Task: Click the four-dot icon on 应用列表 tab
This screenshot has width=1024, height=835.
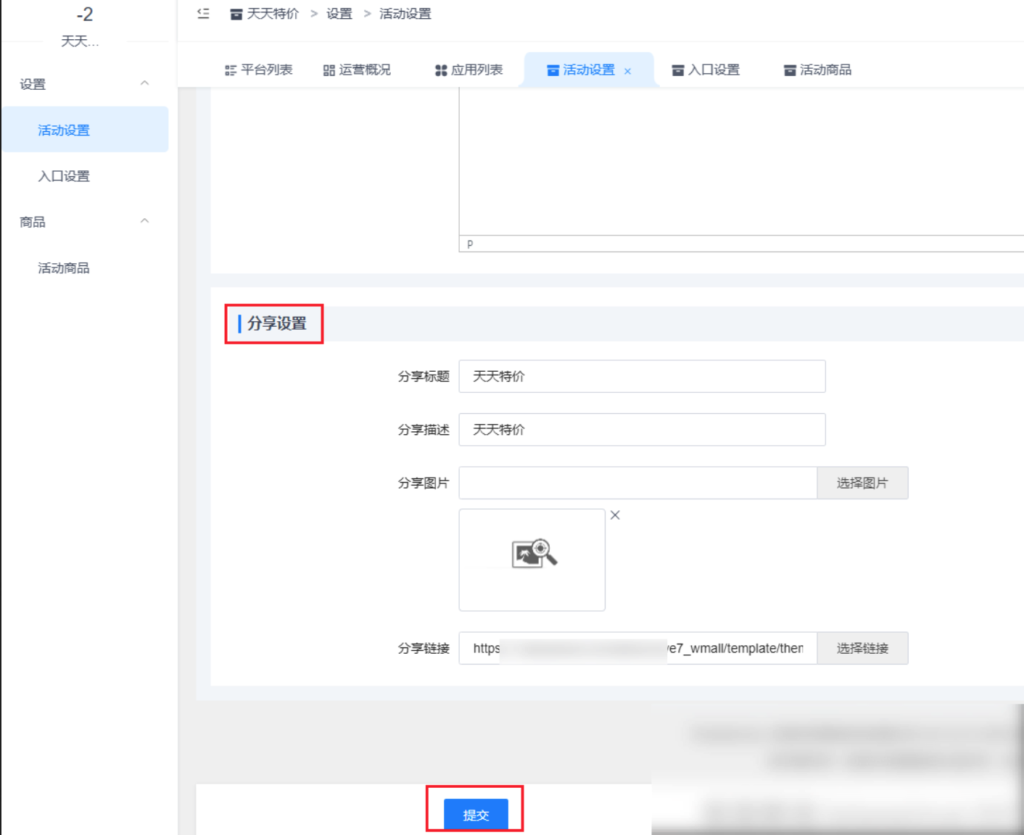Action: click(x=441, y=70)
